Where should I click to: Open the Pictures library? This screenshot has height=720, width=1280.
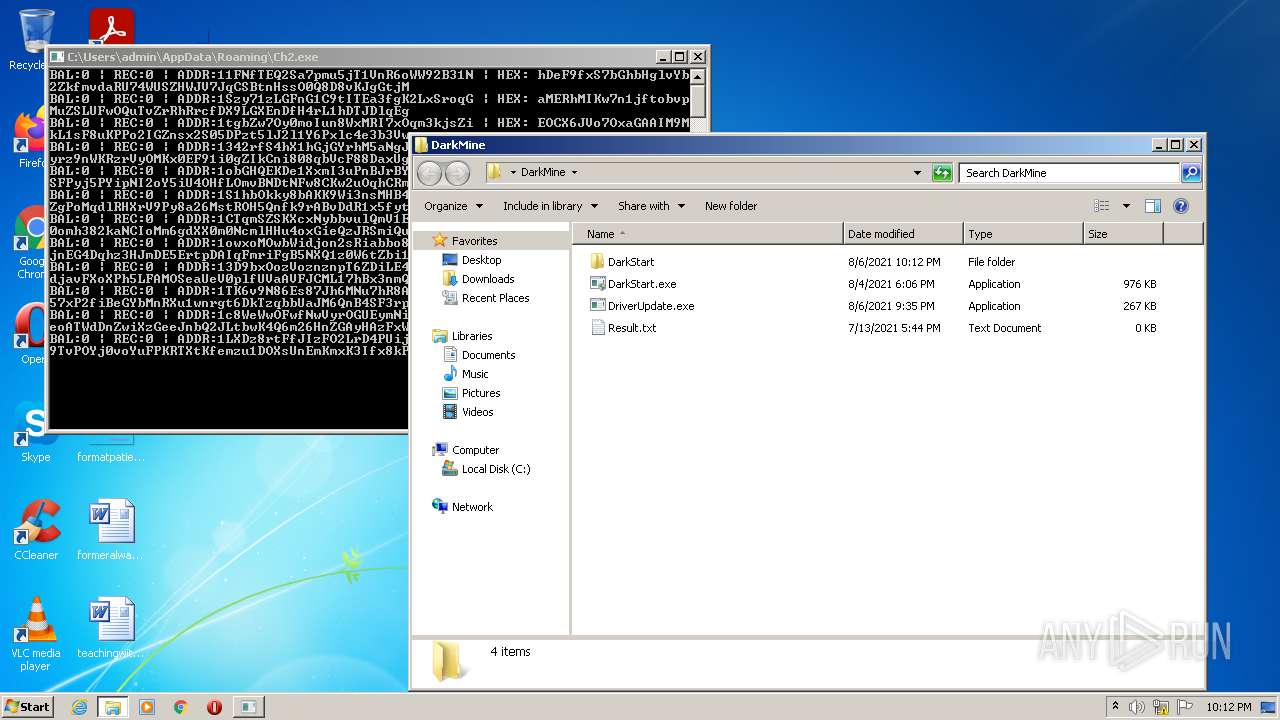point(481,393)
